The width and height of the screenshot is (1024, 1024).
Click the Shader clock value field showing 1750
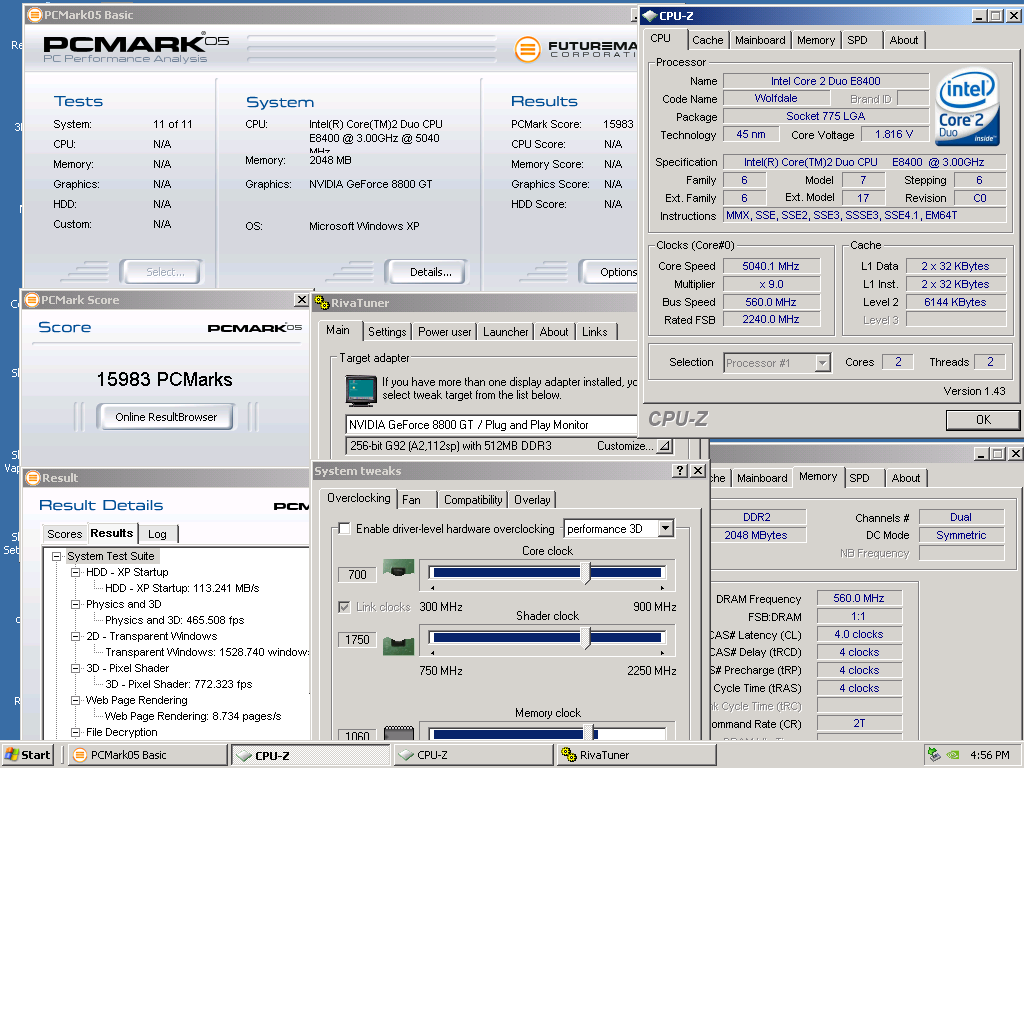[x=357, y=640]
